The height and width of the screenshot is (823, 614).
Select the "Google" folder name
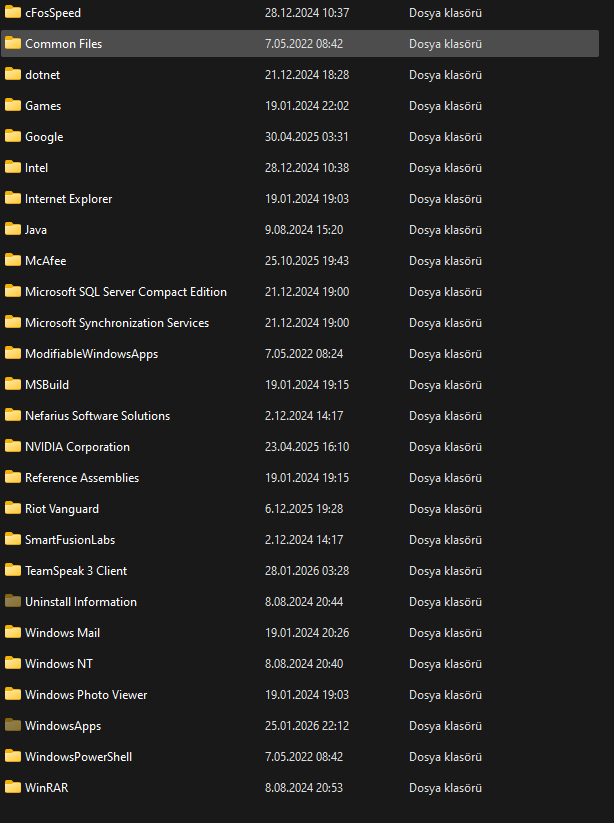pyautogui.click(x=44, y=137)
